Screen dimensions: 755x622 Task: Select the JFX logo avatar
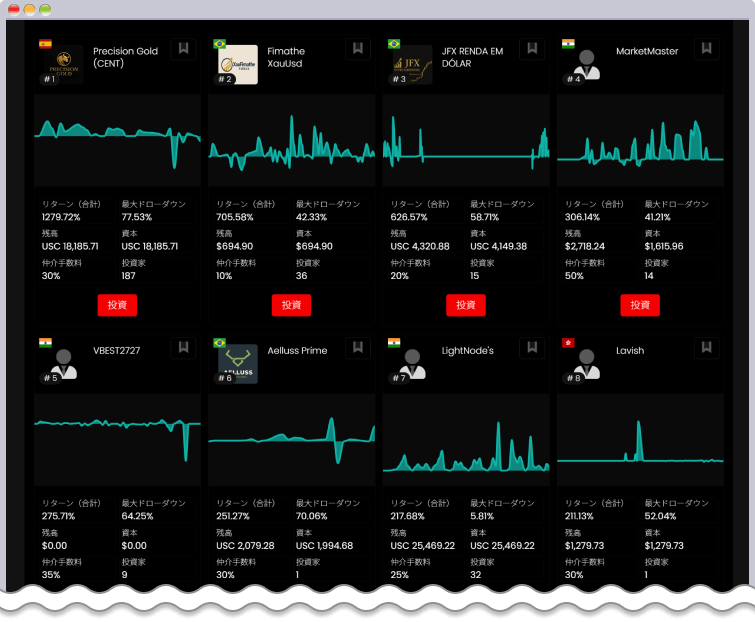click(413, 64)
